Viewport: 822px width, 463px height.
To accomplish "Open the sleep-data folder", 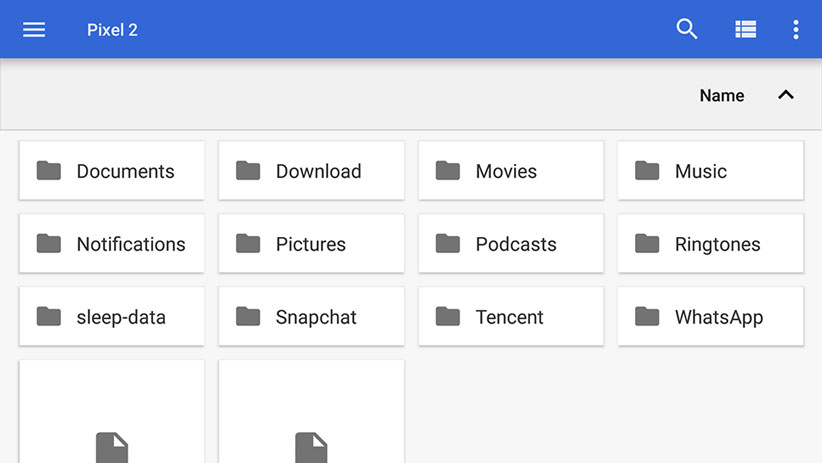I will [111, 317].
